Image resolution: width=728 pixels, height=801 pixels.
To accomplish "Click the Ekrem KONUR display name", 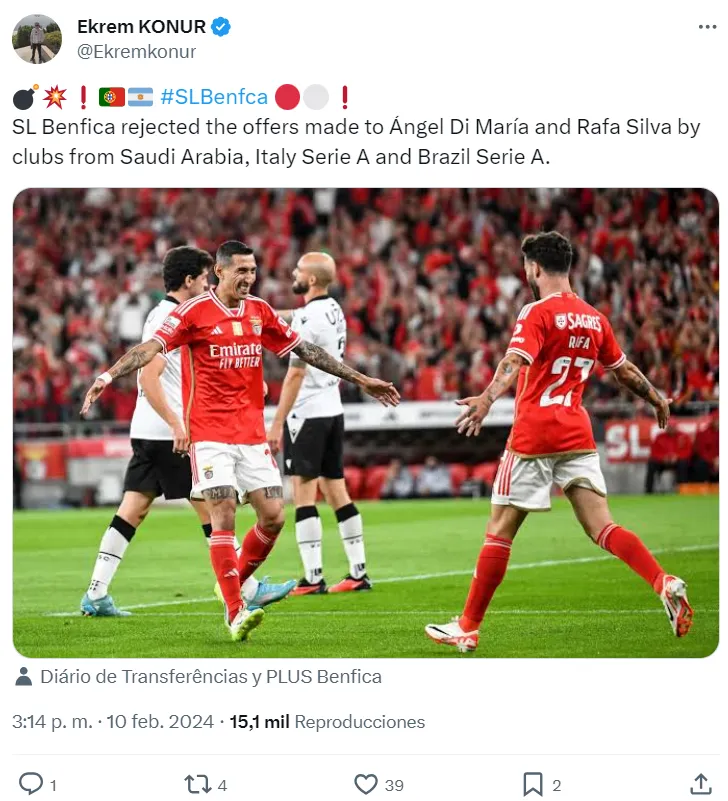I will (x=142, y=27).
